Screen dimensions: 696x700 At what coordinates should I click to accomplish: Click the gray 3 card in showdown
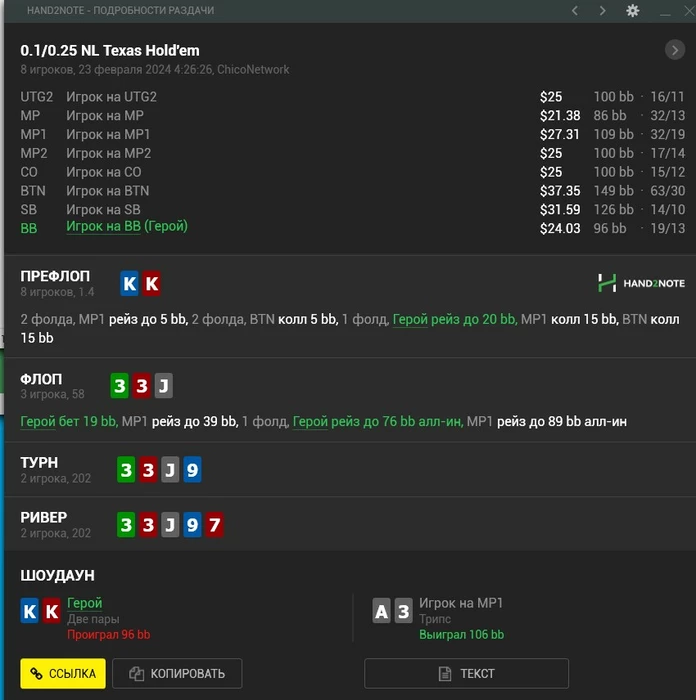click(x=404, y=611)
